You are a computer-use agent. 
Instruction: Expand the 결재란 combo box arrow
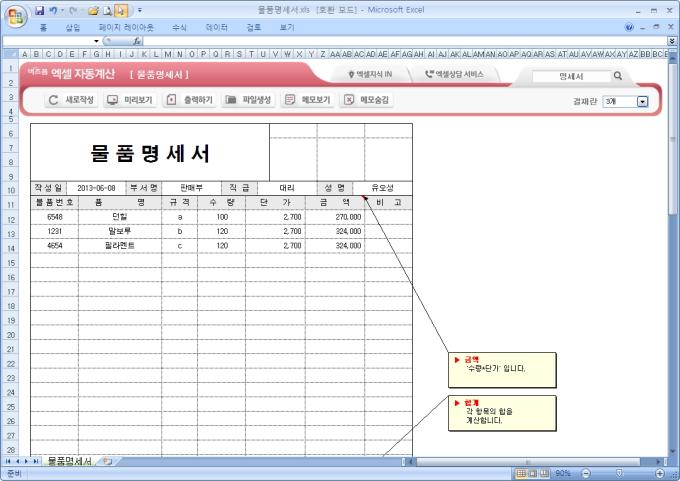[642, 101]
